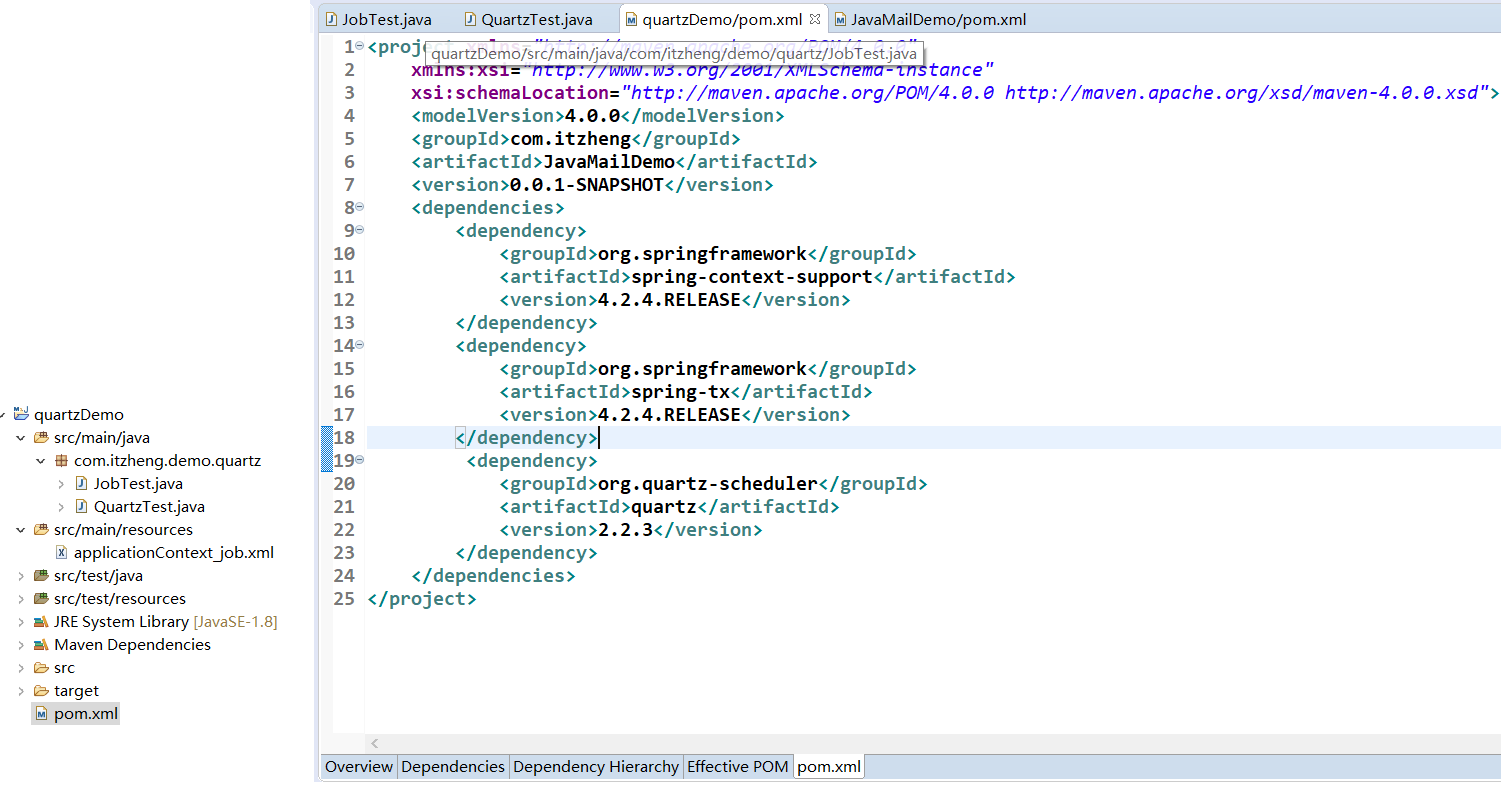Image resolution: width=1501 pixels, height=795 pixels.
Task: Click the target folder icon
Action: [41, 690]
